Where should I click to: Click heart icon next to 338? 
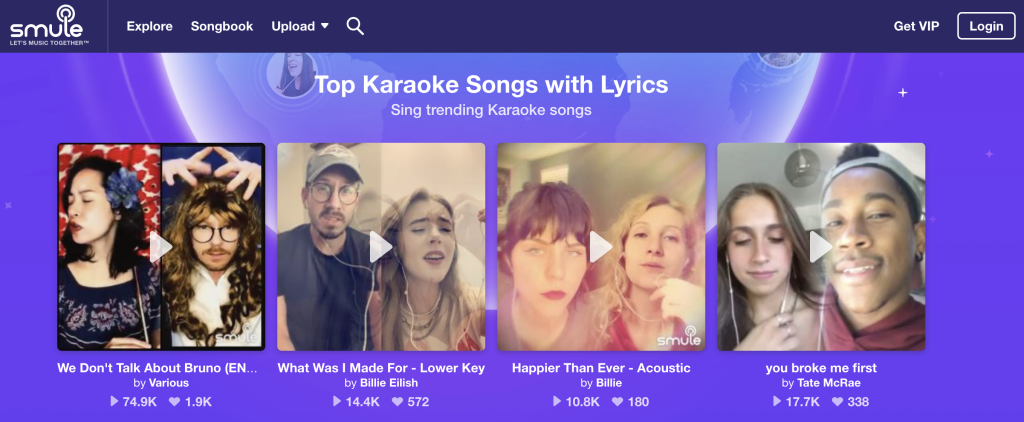[836, 402]
